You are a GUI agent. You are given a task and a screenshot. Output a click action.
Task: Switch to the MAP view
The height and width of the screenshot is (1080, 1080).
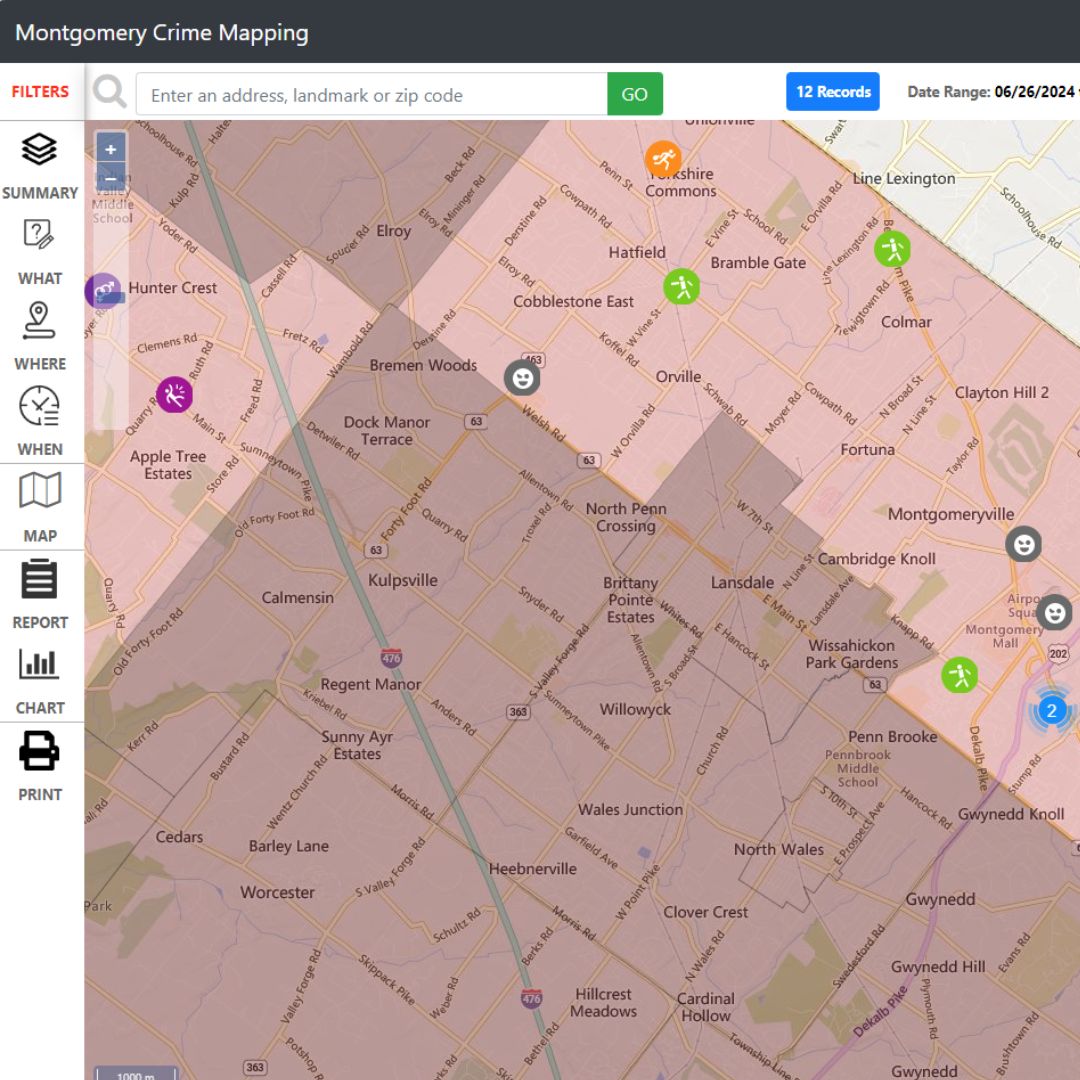[40, 507]
